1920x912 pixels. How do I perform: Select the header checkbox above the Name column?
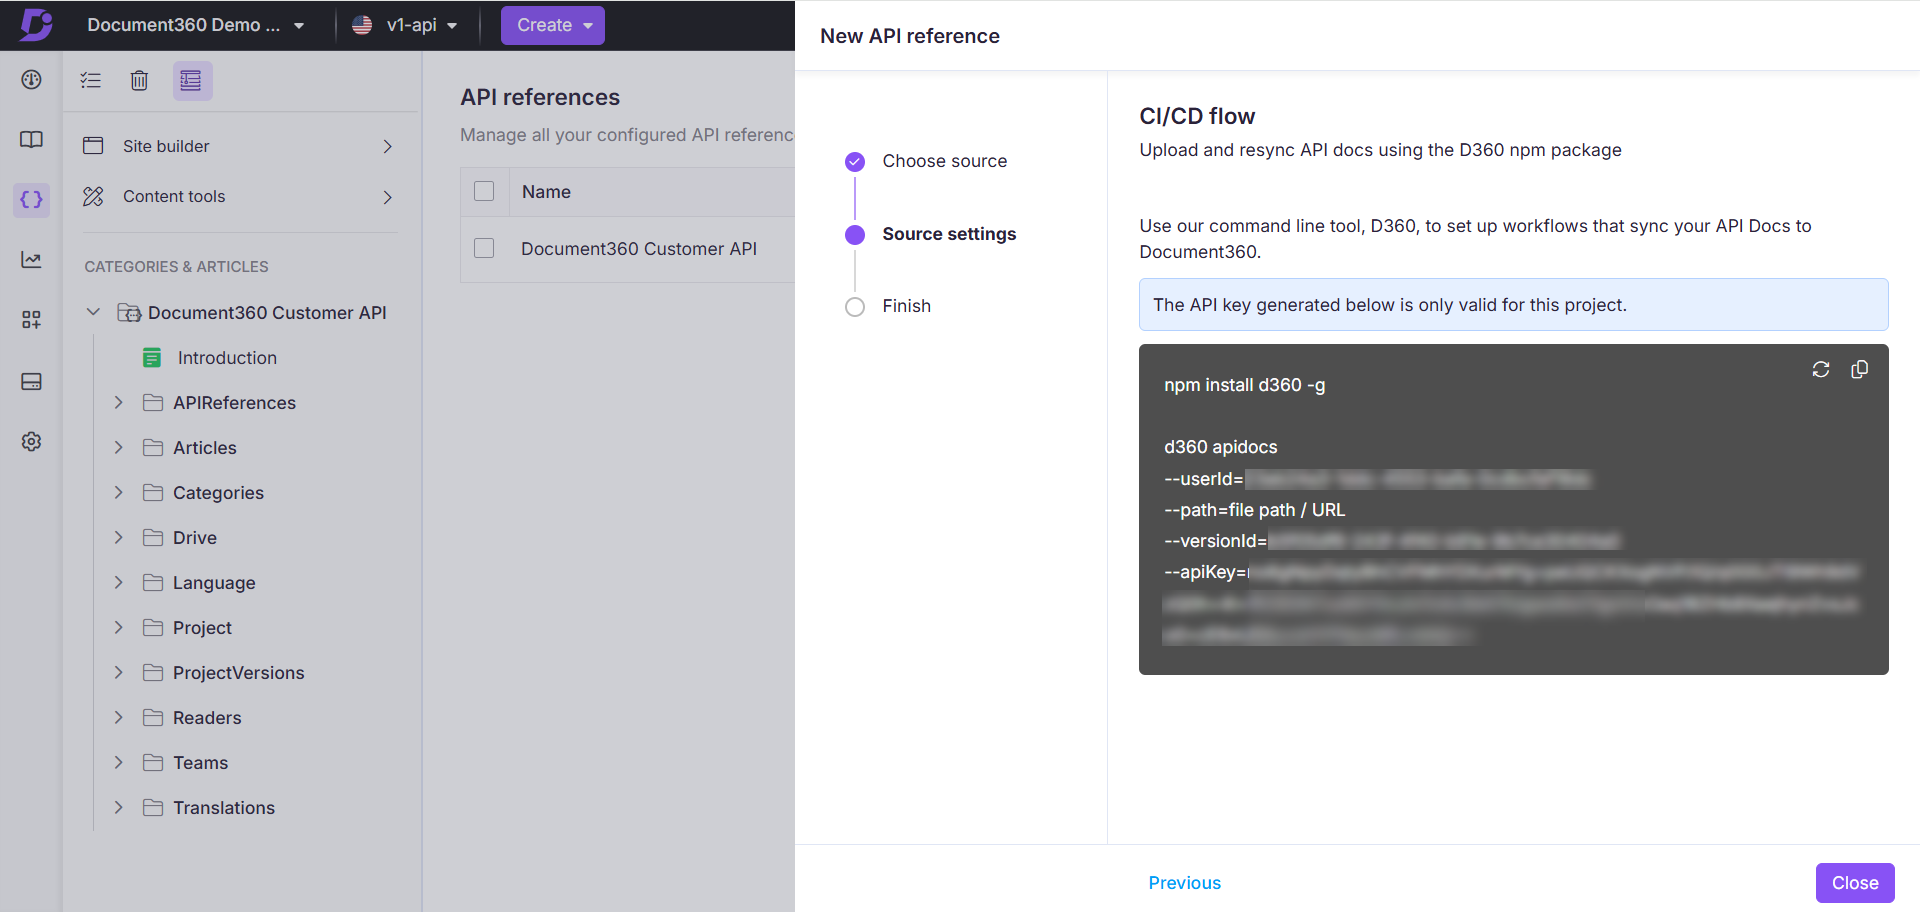point(484,191)
